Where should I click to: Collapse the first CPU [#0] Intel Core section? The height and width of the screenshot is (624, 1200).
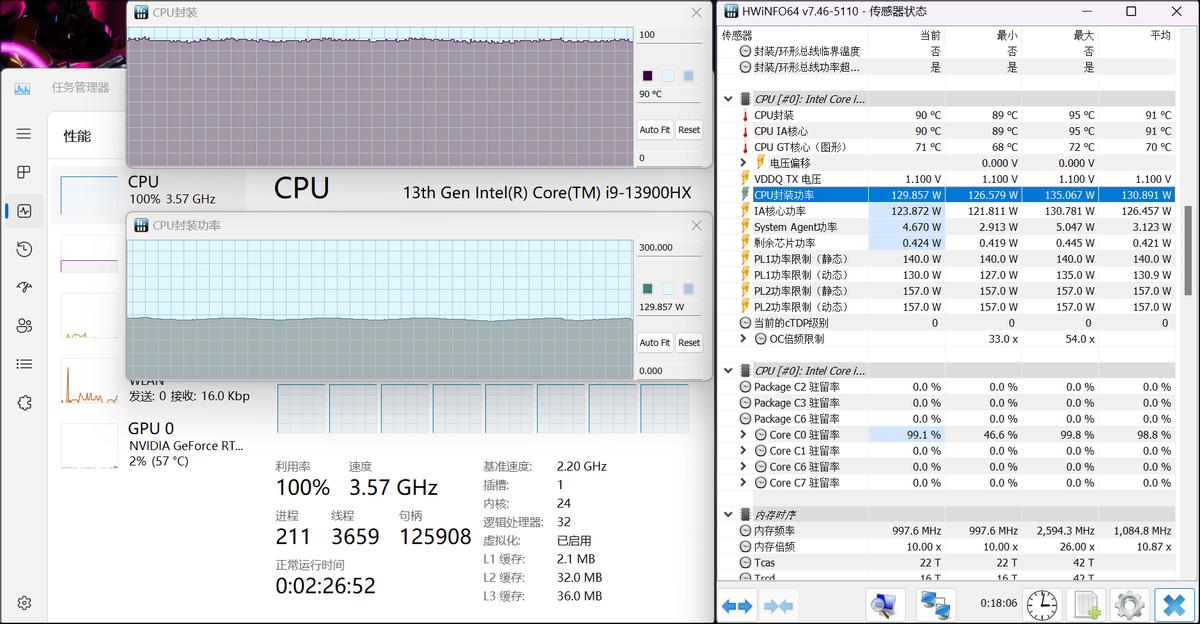tap(728, 99)
